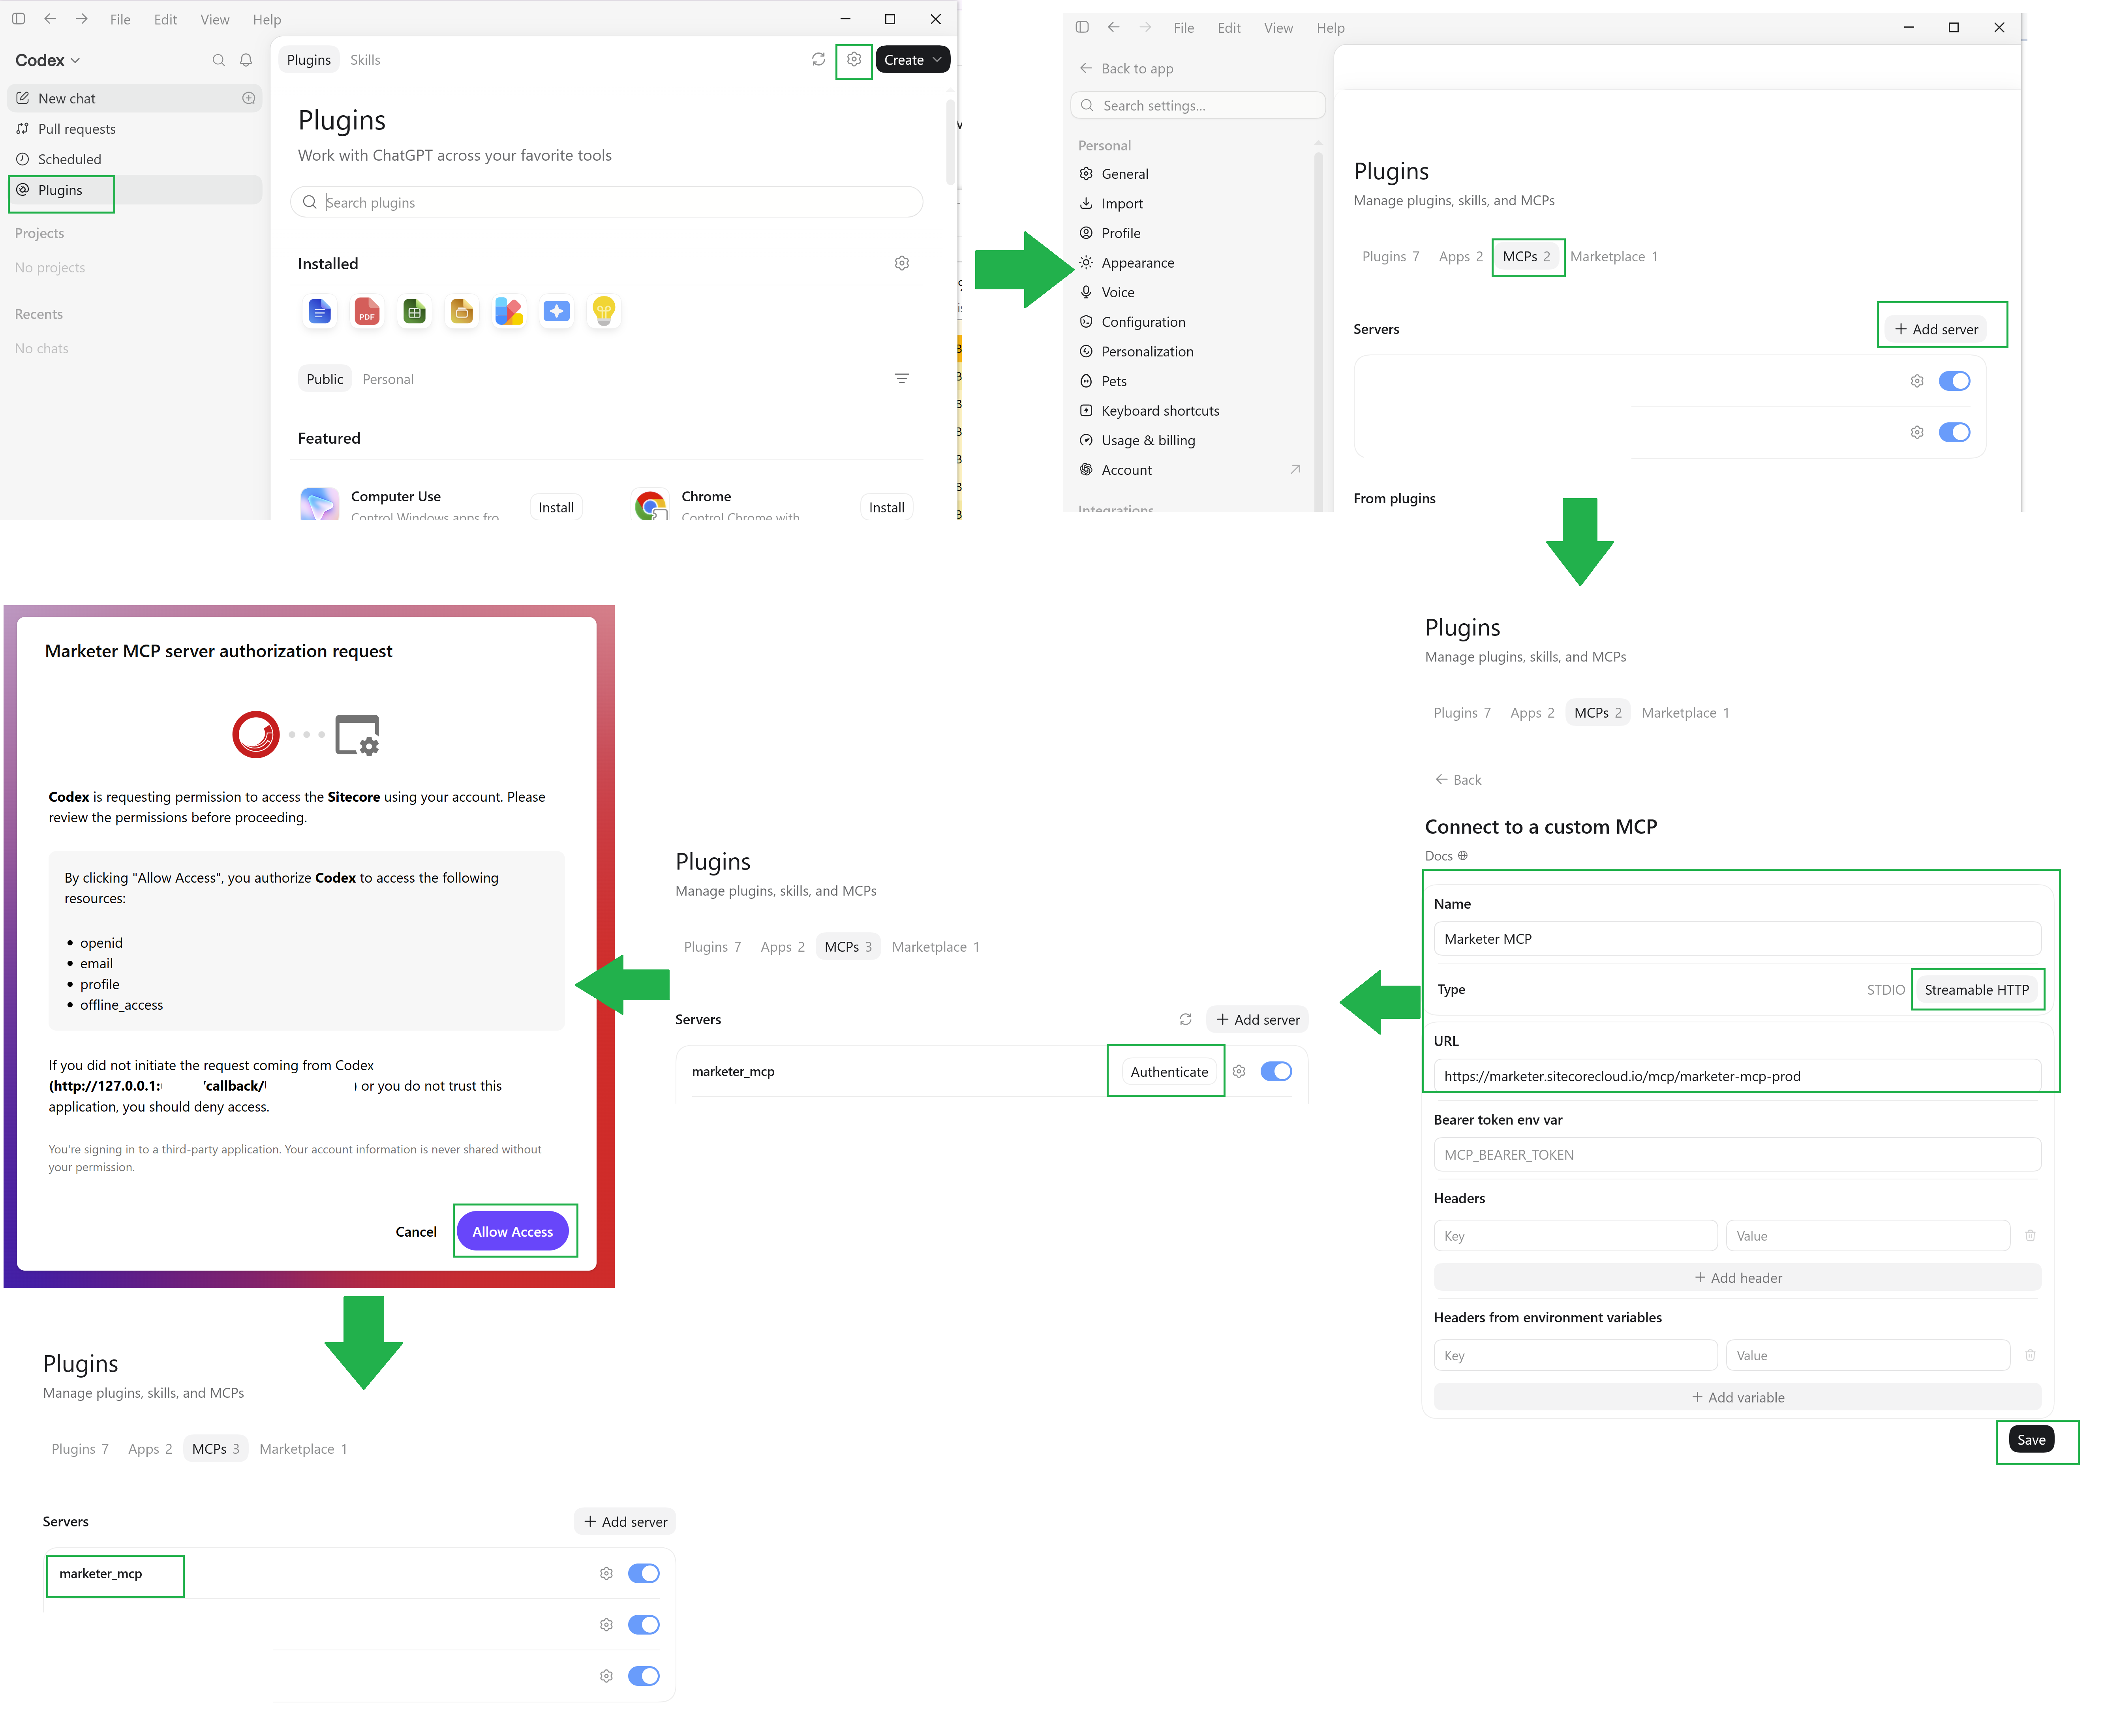Viewport: 2119px width, 1736px height.
Task: Open the yellow presentation plugin icon under Installed
Action: (x=461, y=312)
